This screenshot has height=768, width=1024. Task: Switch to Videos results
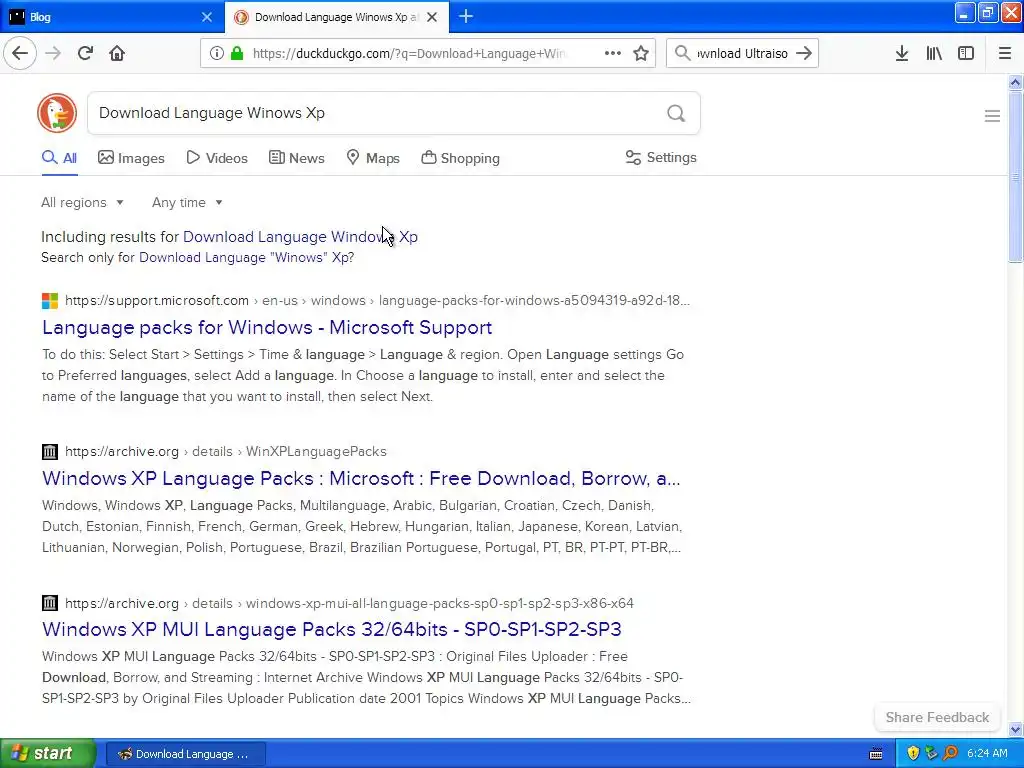point(217,158)
